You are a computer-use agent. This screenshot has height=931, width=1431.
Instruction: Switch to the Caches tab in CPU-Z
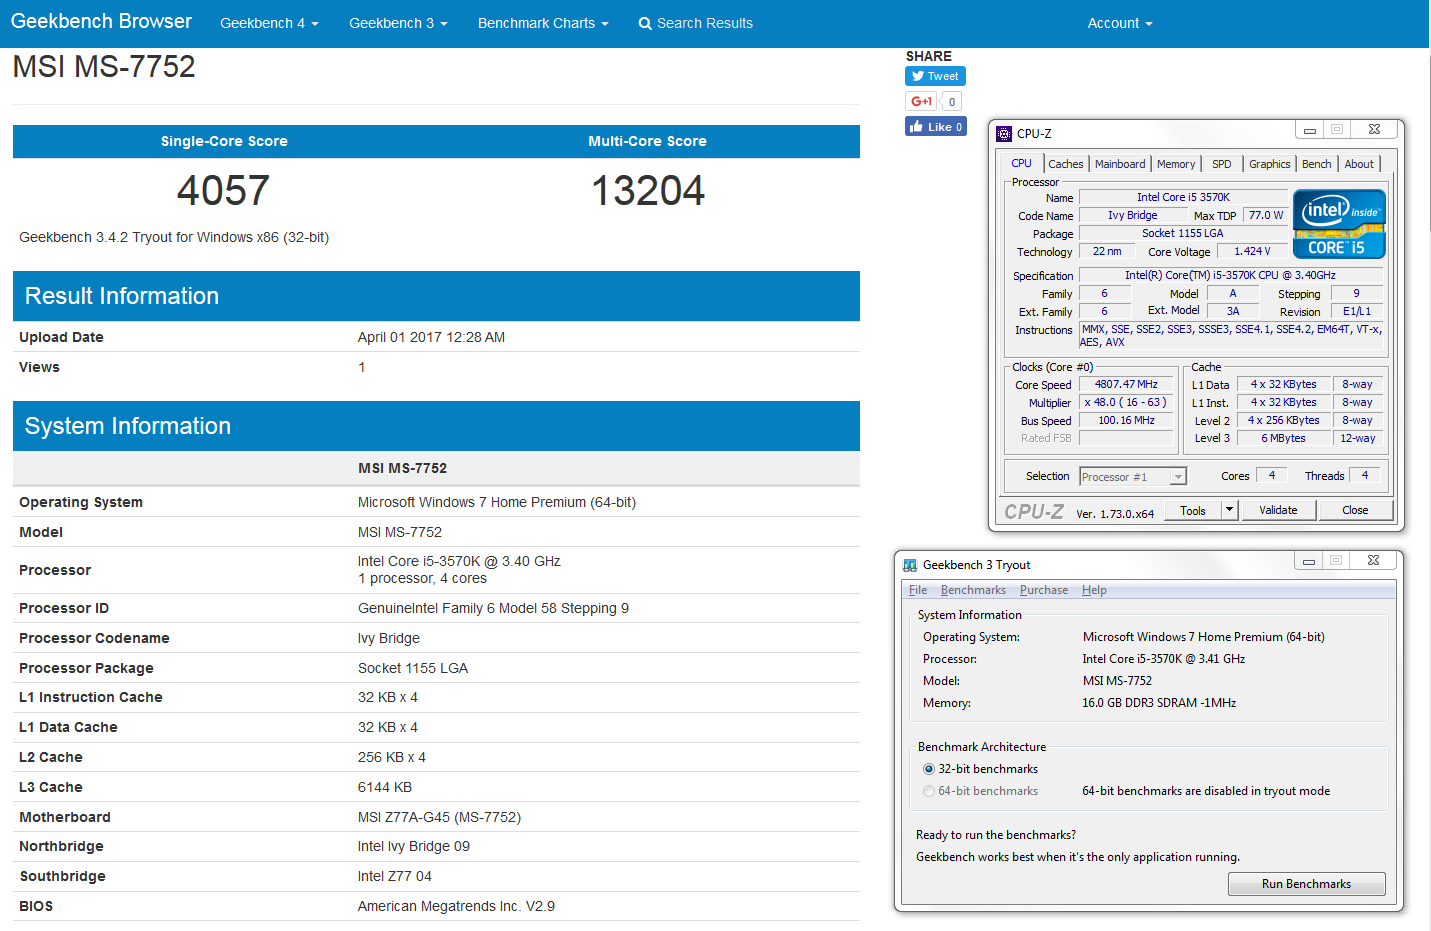1066,164
